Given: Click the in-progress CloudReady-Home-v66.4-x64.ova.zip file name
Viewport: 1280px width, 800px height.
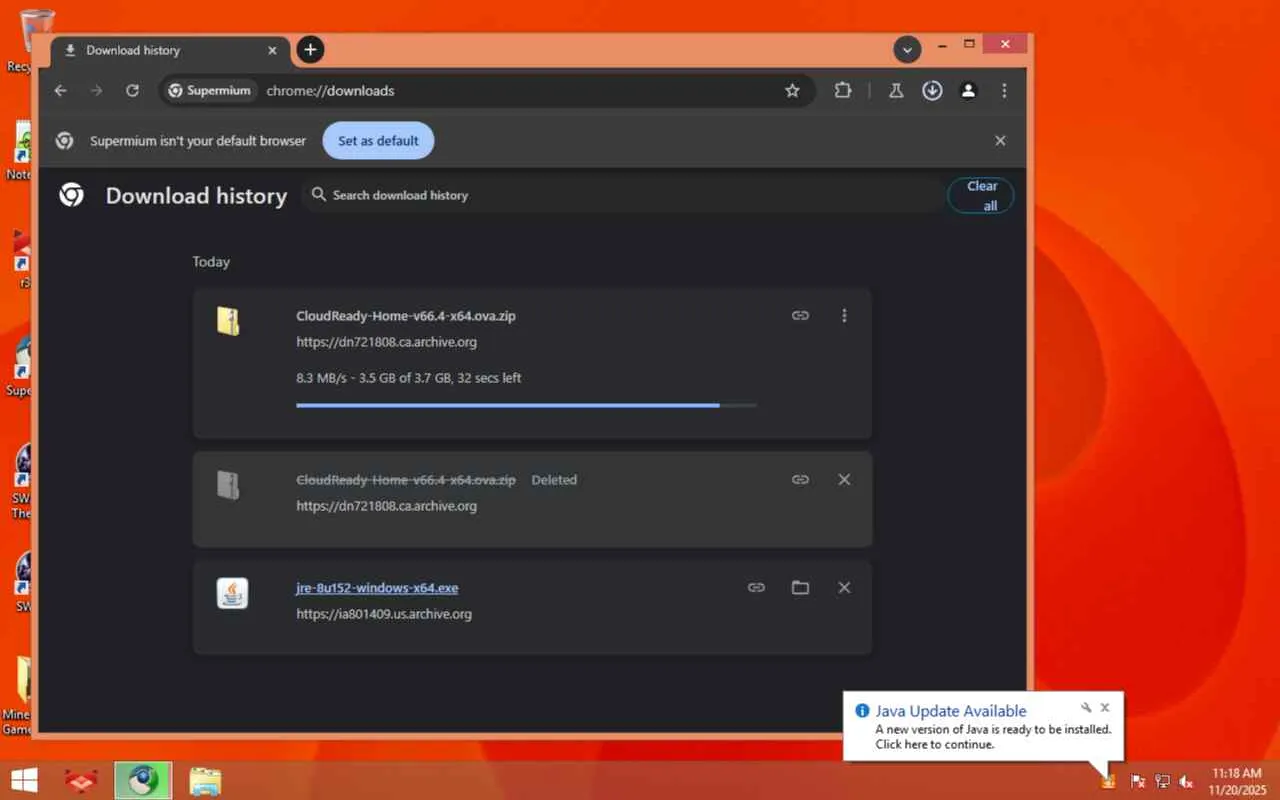Looking at the screenshot, I should pyautogui.click(x=406, y=316).
